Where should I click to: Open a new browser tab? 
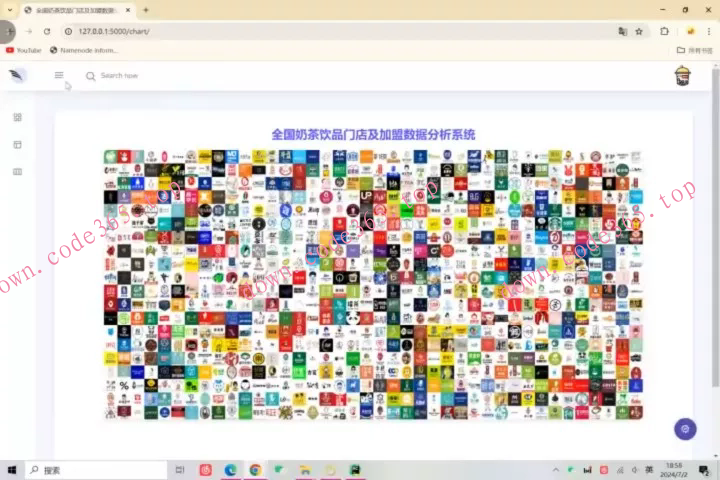pos(146,10)
